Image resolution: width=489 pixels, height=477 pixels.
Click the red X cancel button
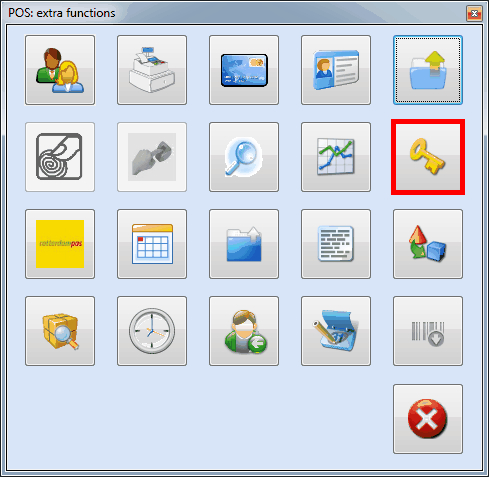click(428, 419)
